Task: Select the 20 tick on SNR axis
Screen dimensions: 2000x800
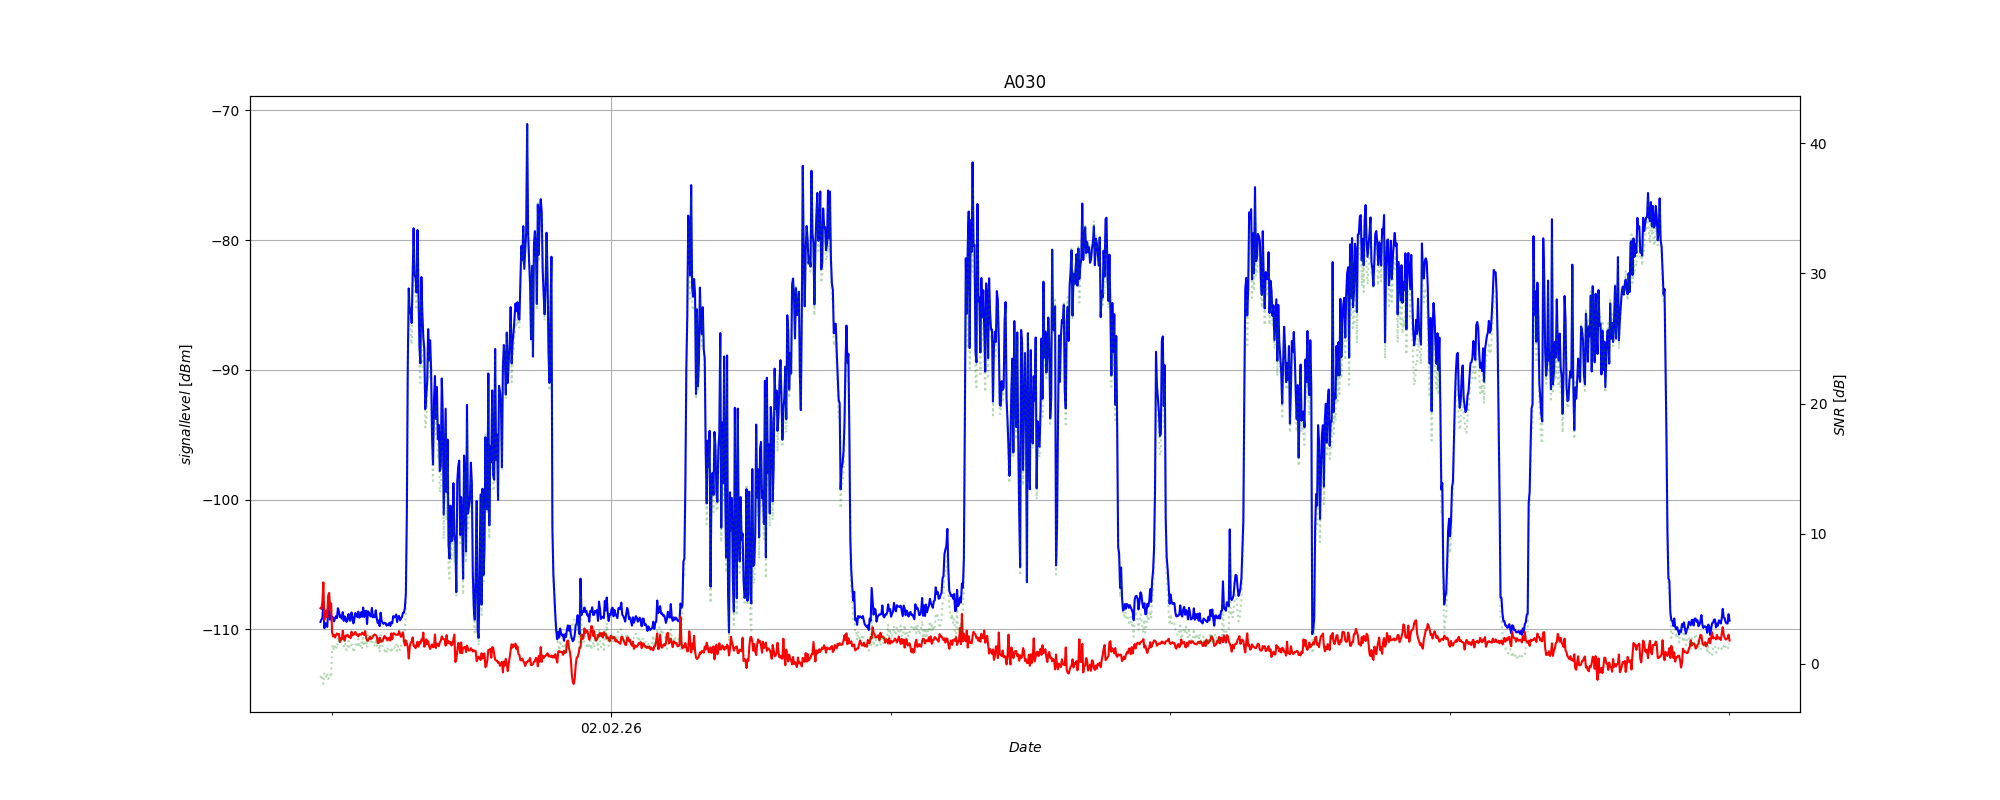Action: (1817, 404)
